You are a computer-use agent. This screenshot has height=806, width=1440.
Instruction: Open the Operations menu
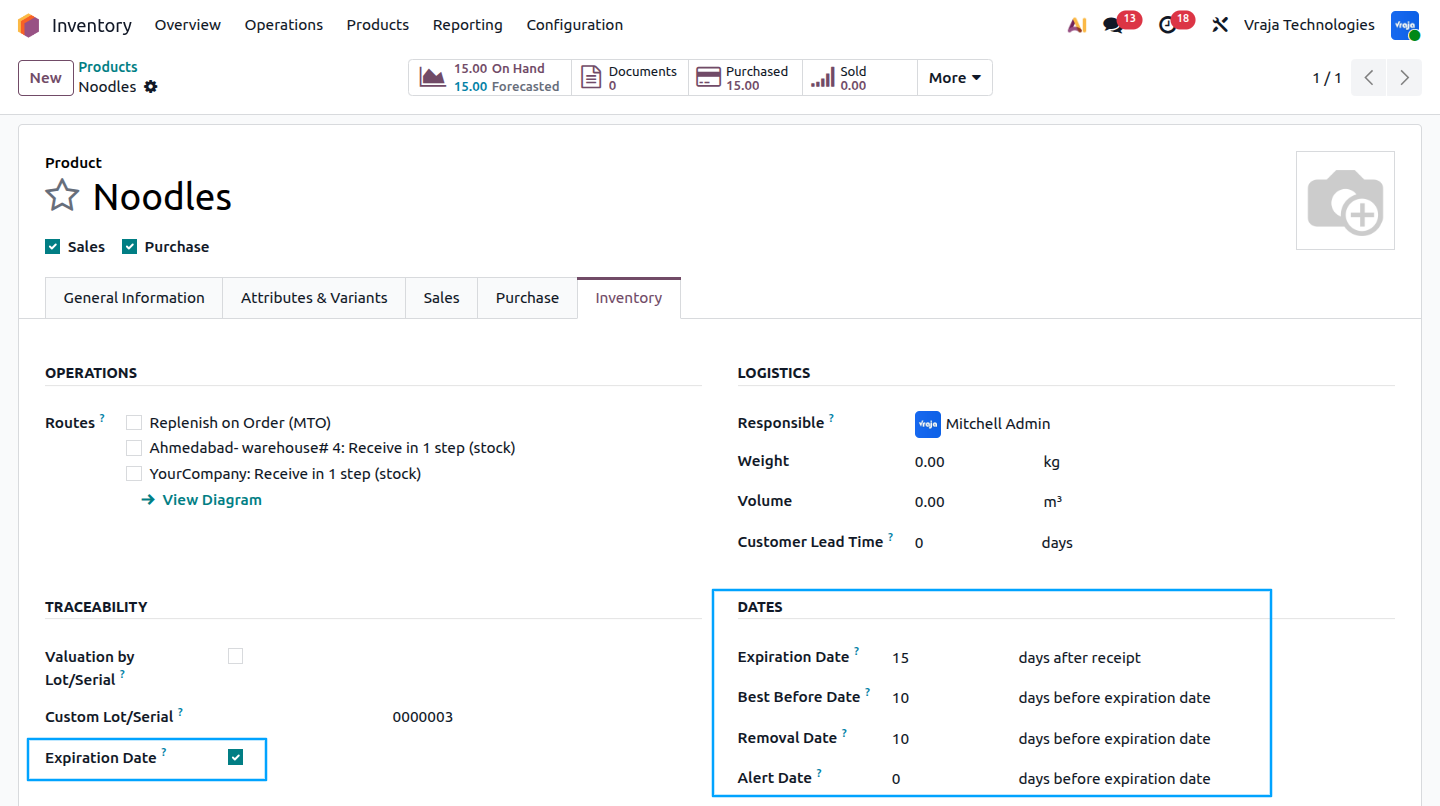click(x=284, y=25)
